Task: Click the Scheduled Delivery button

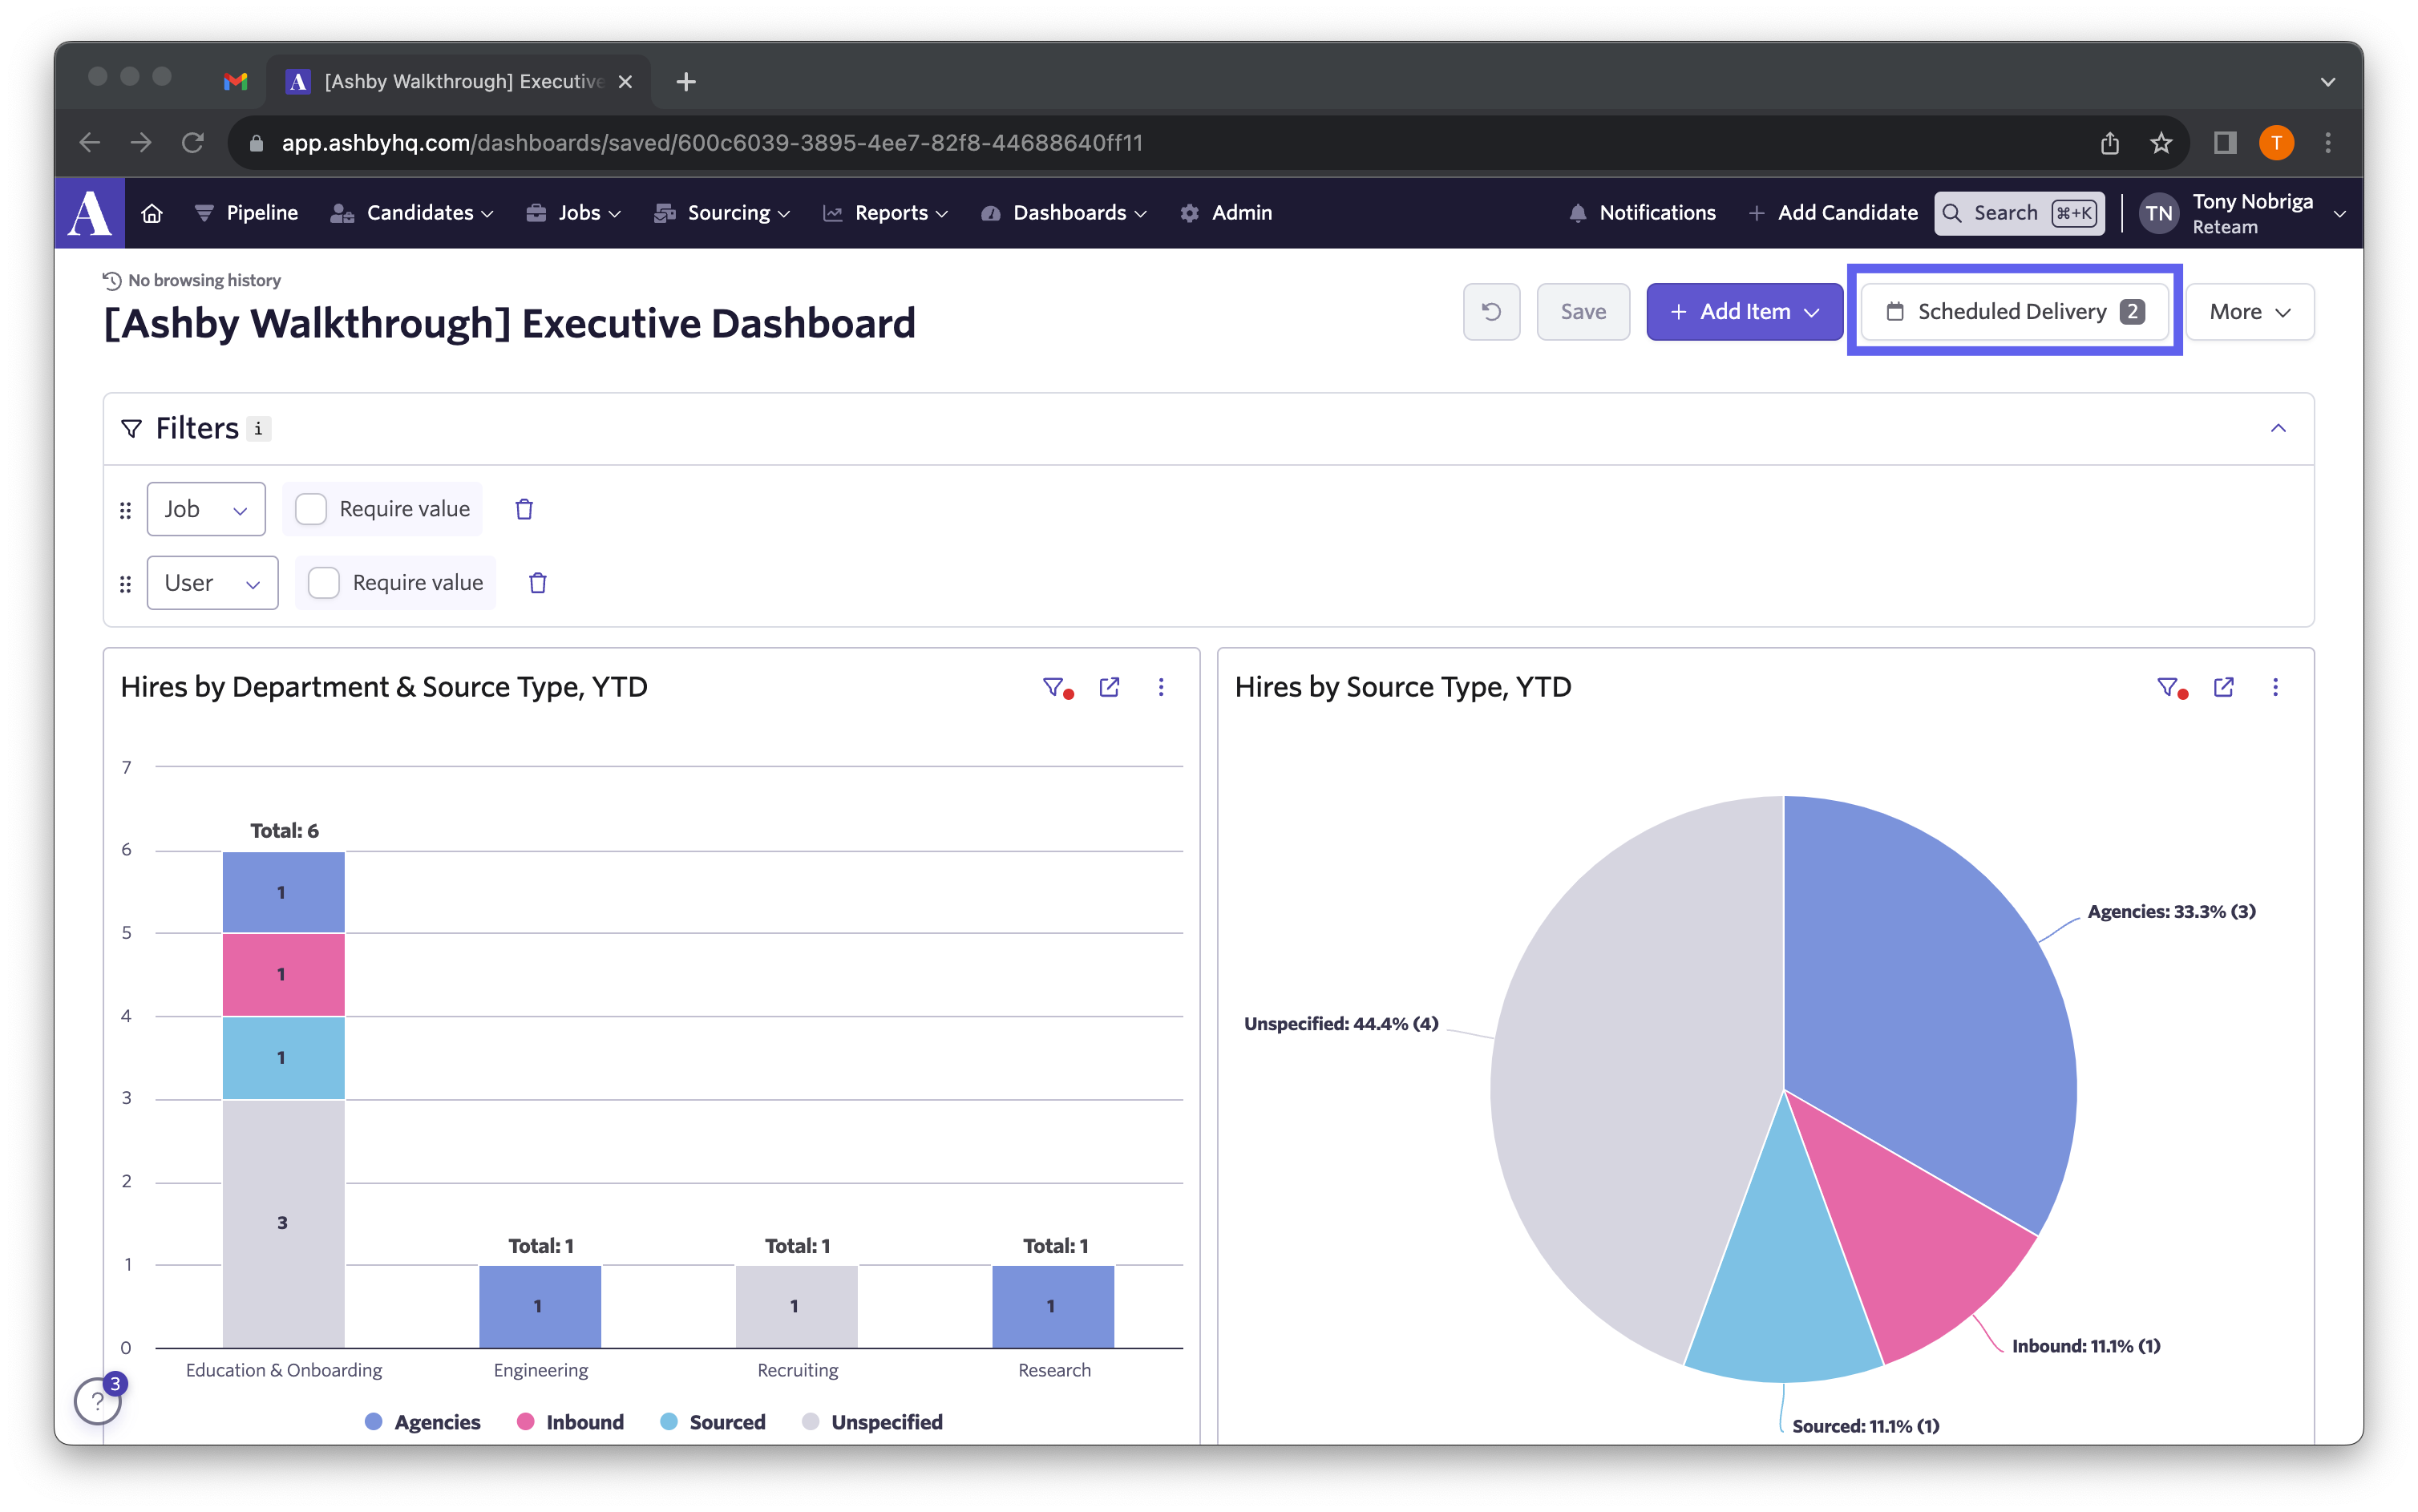Action: coord(2014,312)
